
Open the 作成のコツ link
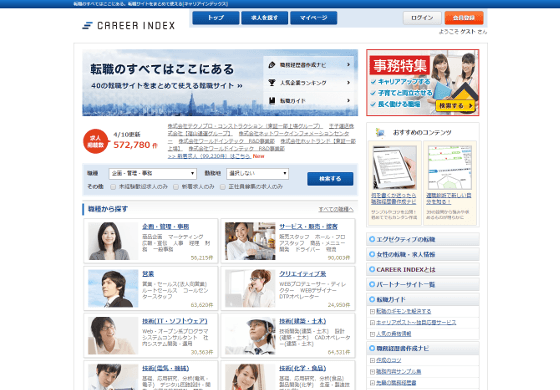coord(389,360)
